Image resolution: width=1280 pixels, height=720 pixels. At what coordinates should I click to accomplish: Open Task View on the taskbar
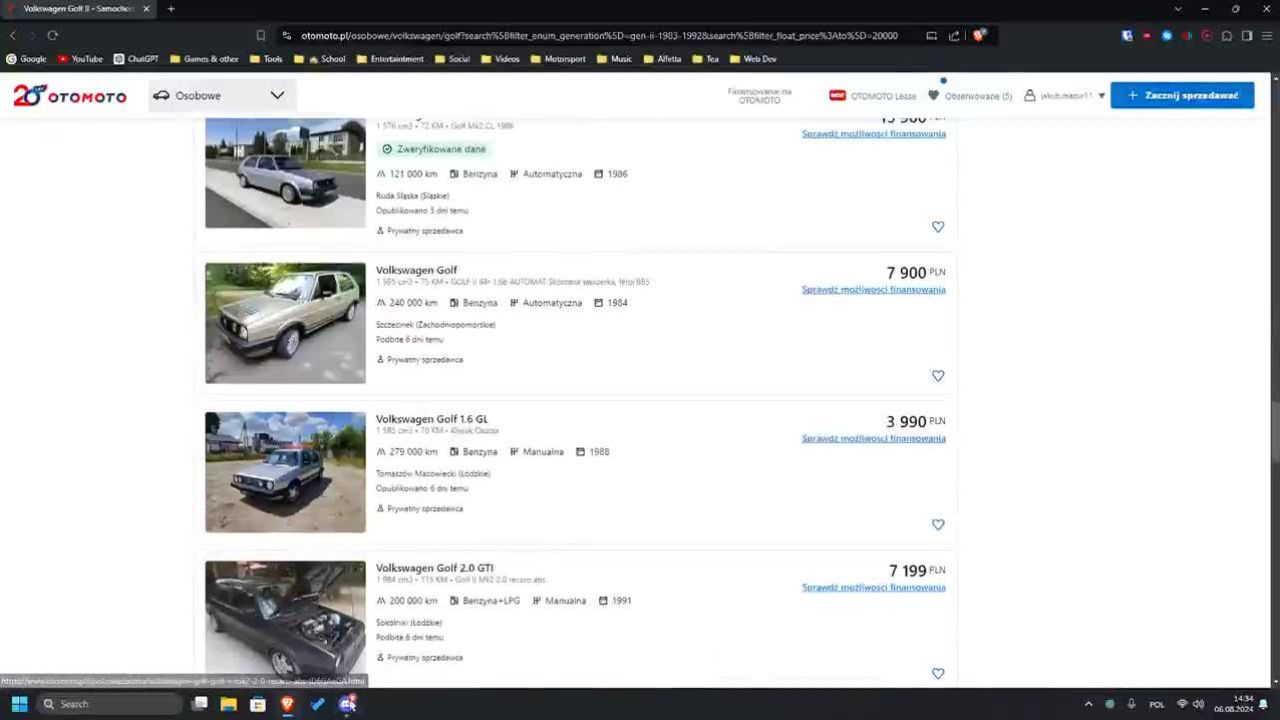click(x=200, y=704)
